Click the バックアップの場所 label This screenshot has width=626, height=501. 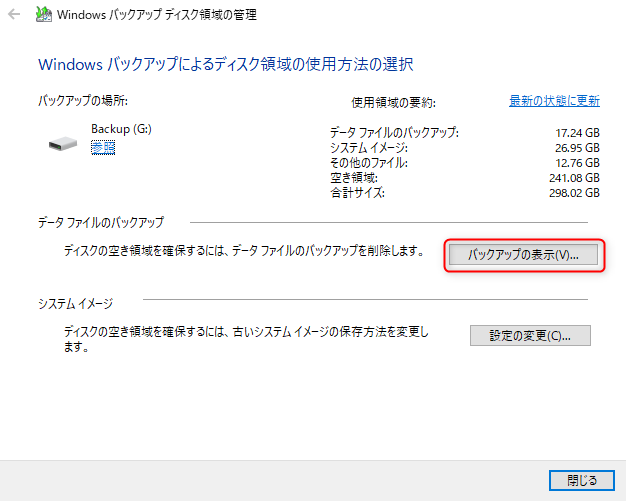tap(83, 101)
